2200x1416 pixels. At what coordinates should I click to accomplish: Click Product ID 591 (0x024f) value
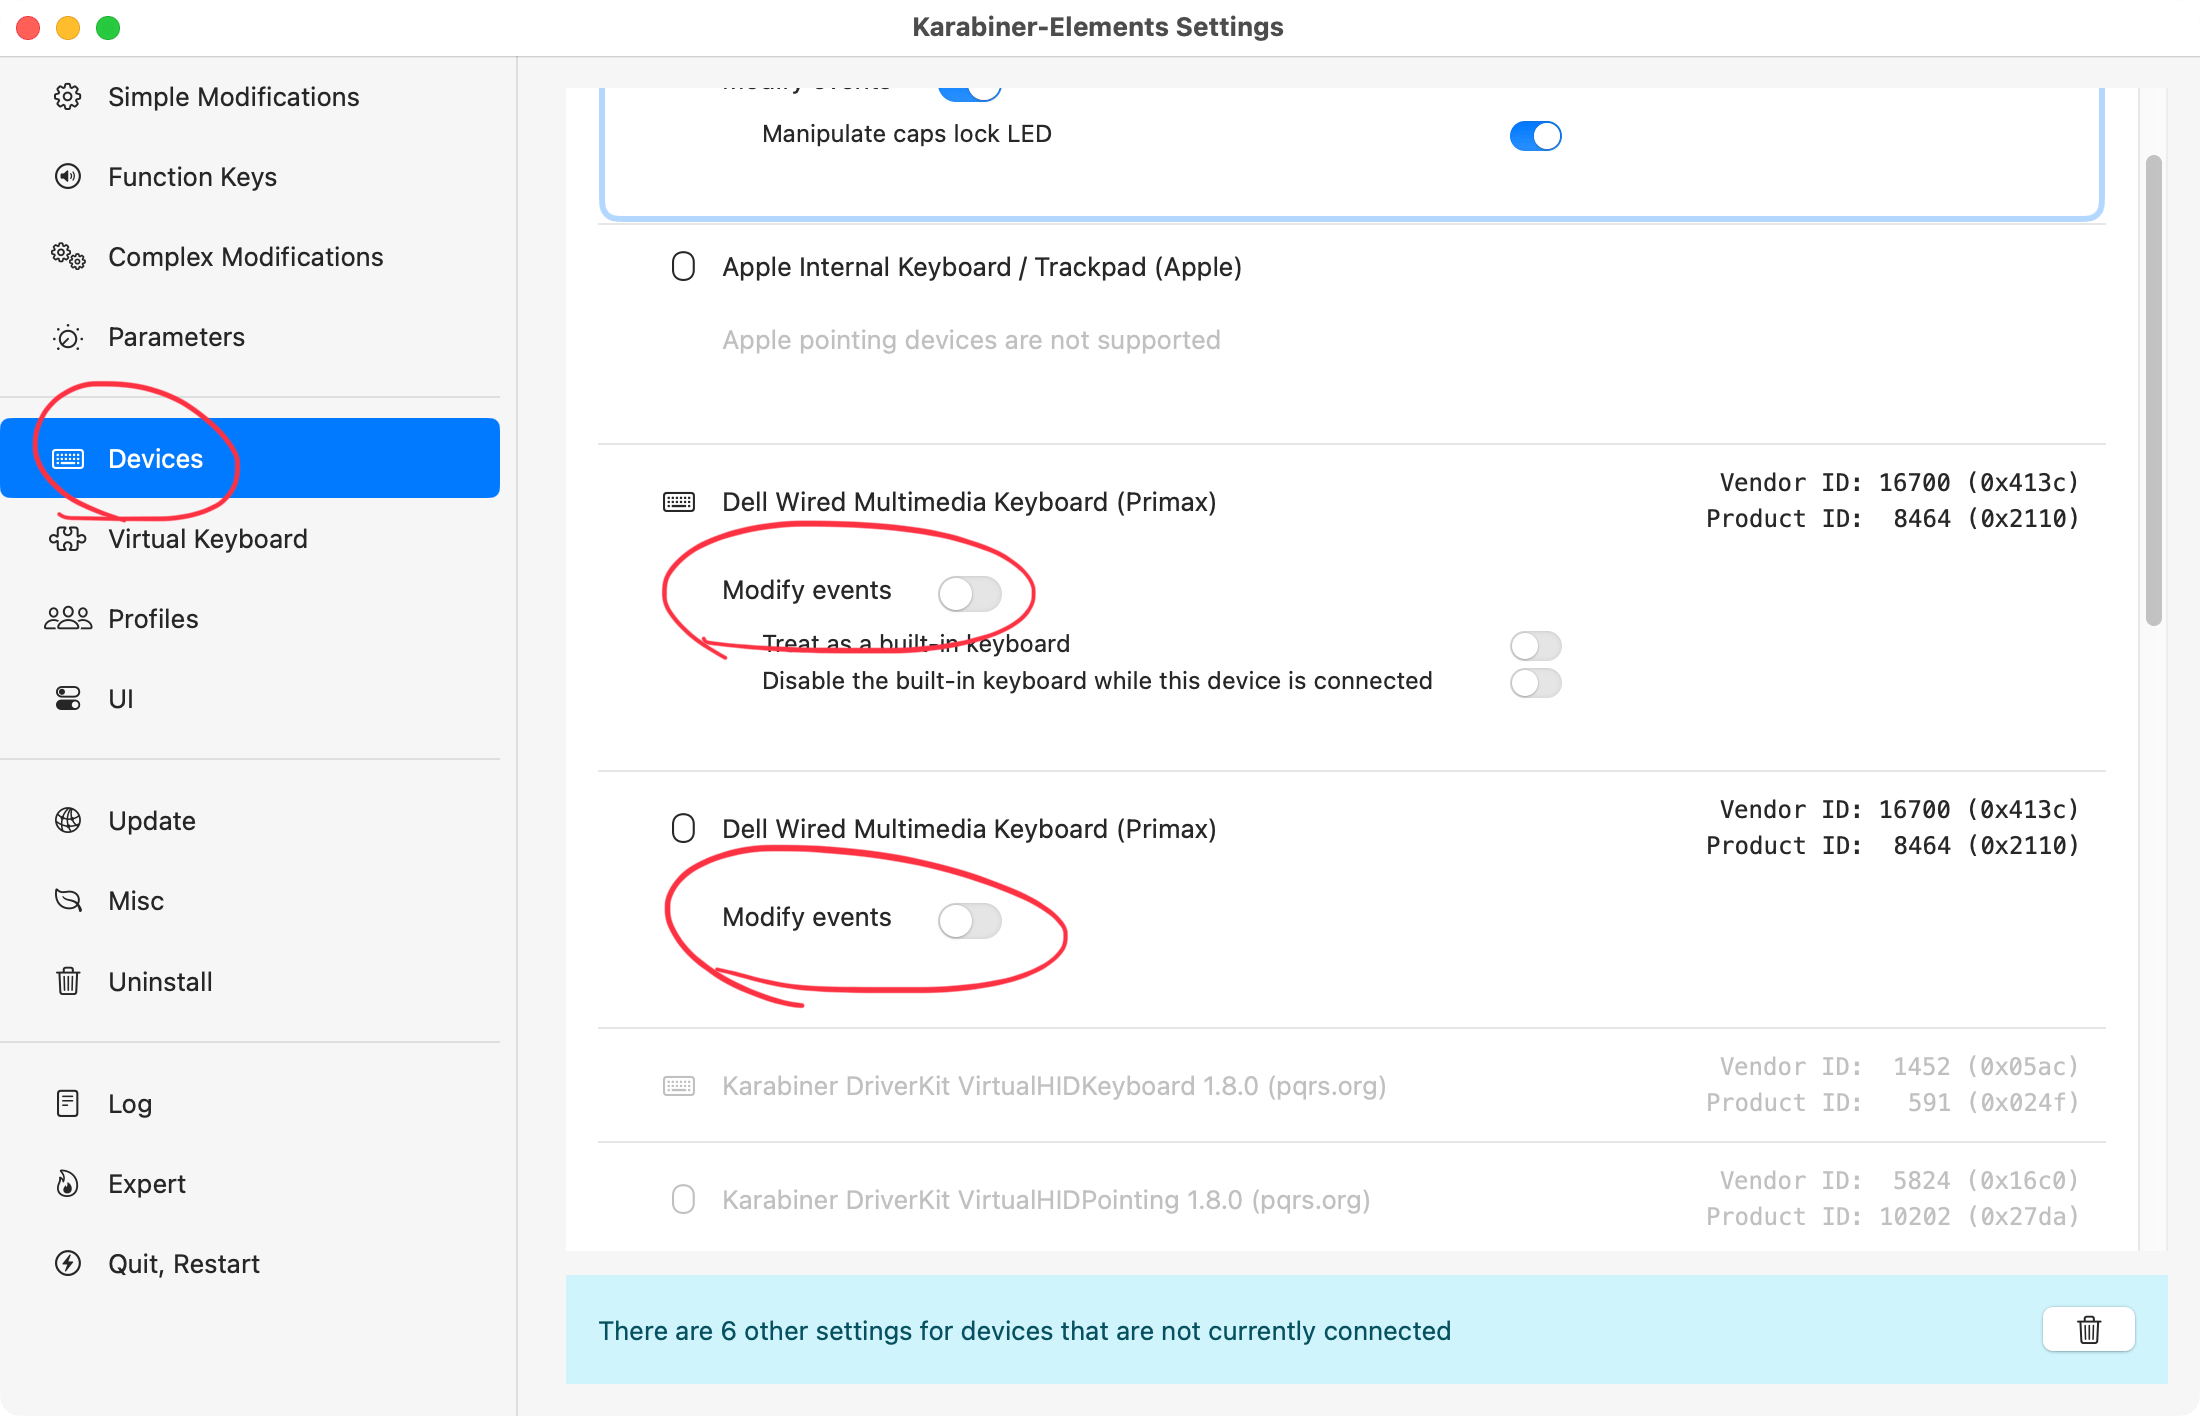pos(1993,1103)
